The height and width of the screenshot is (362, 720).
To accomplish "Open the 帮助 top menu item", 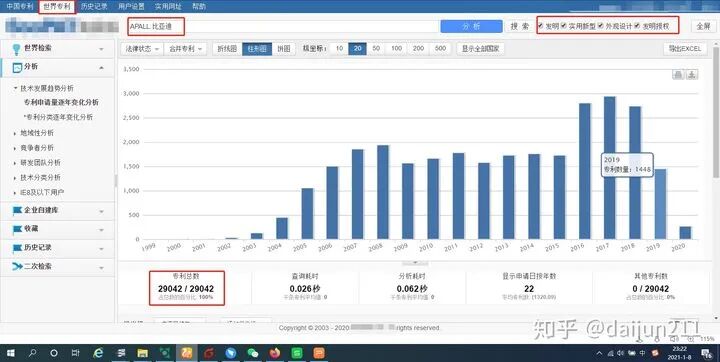I will point(199,6).
